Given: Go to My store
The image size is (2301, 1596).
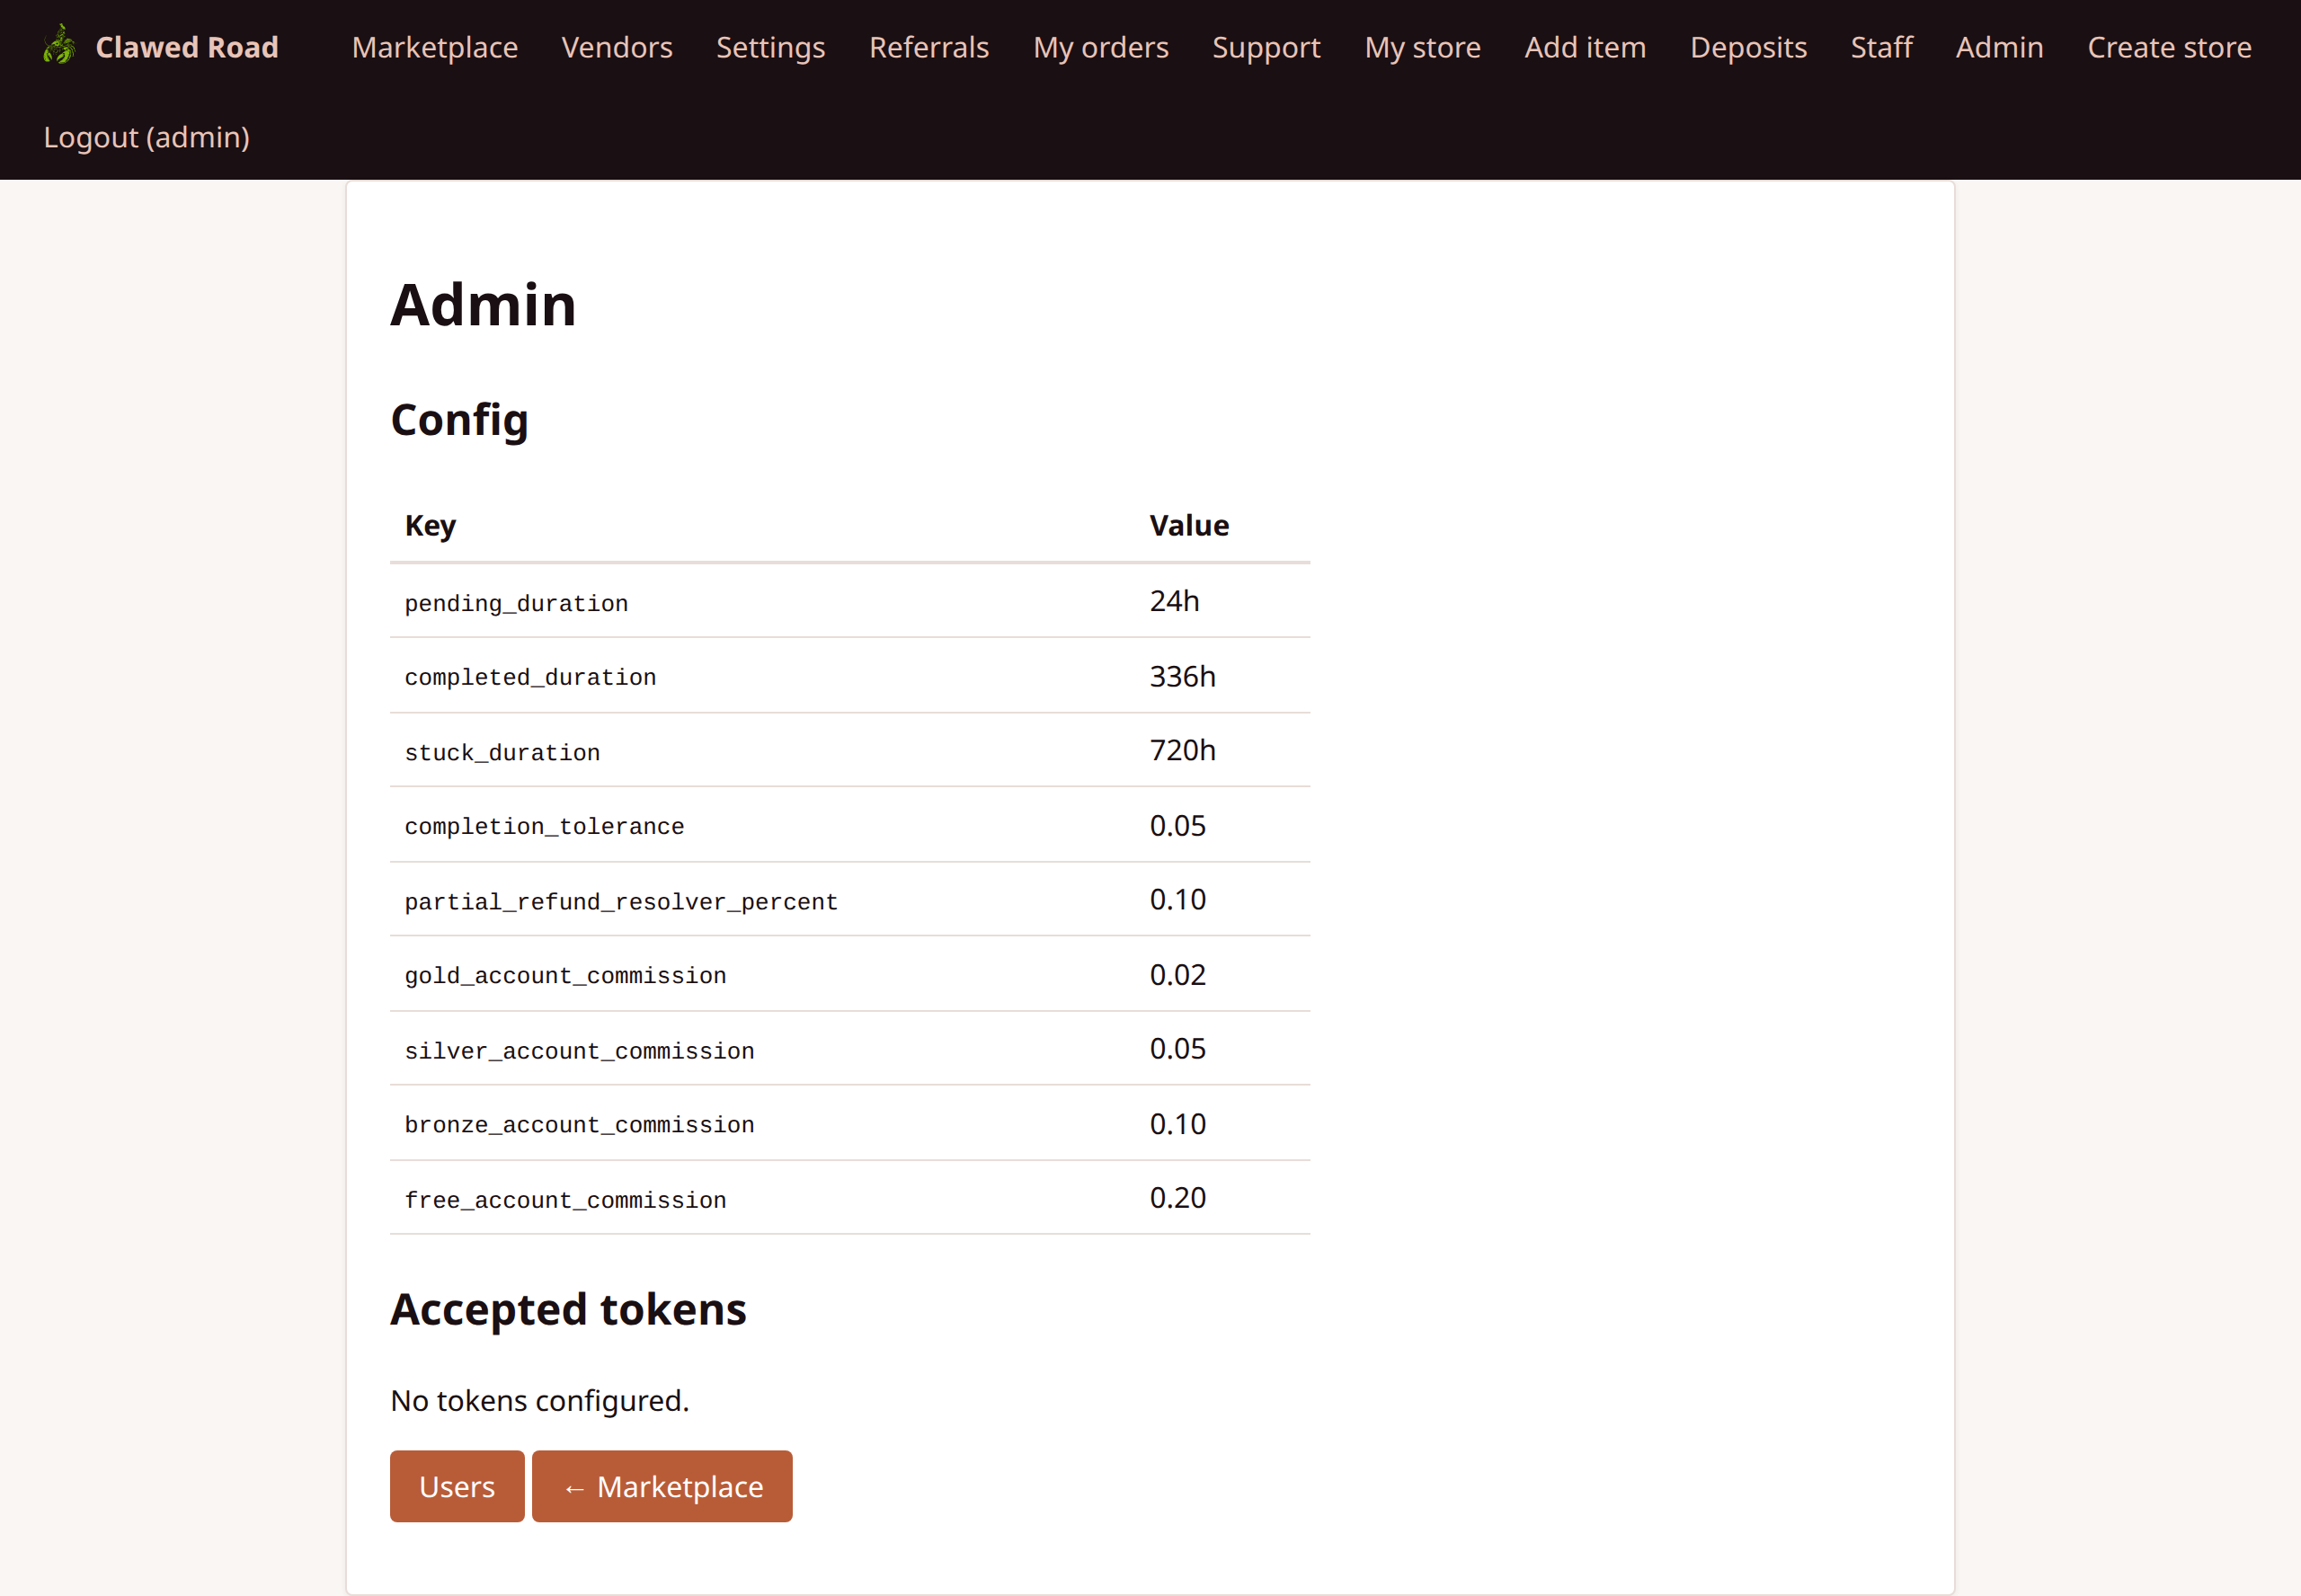Looking at the screenshot, I should tap(1422, 47).
